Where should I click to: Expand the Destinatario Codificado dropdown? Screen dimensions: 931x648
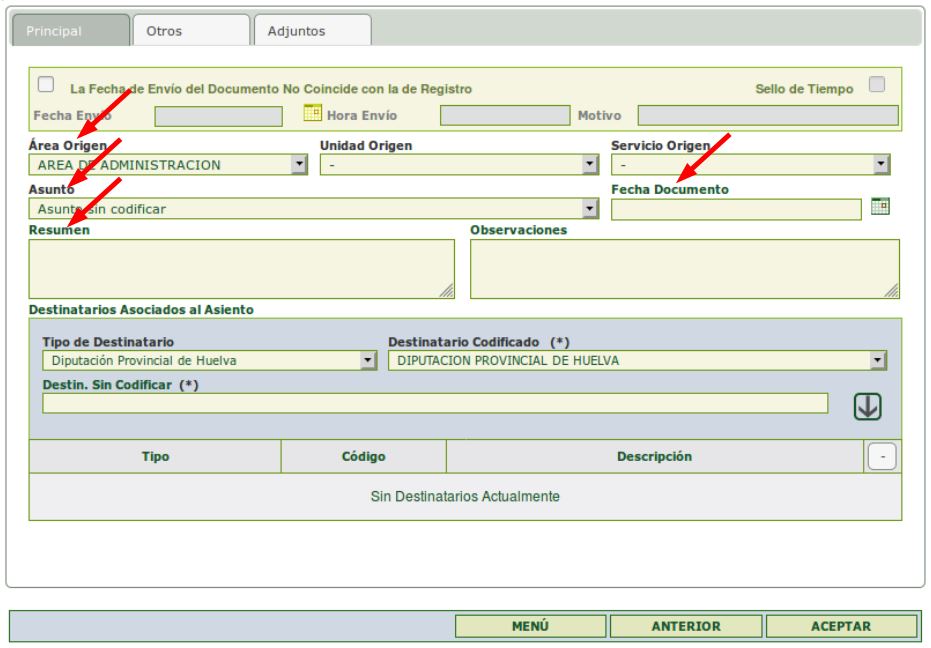click(x=638, y=361)
